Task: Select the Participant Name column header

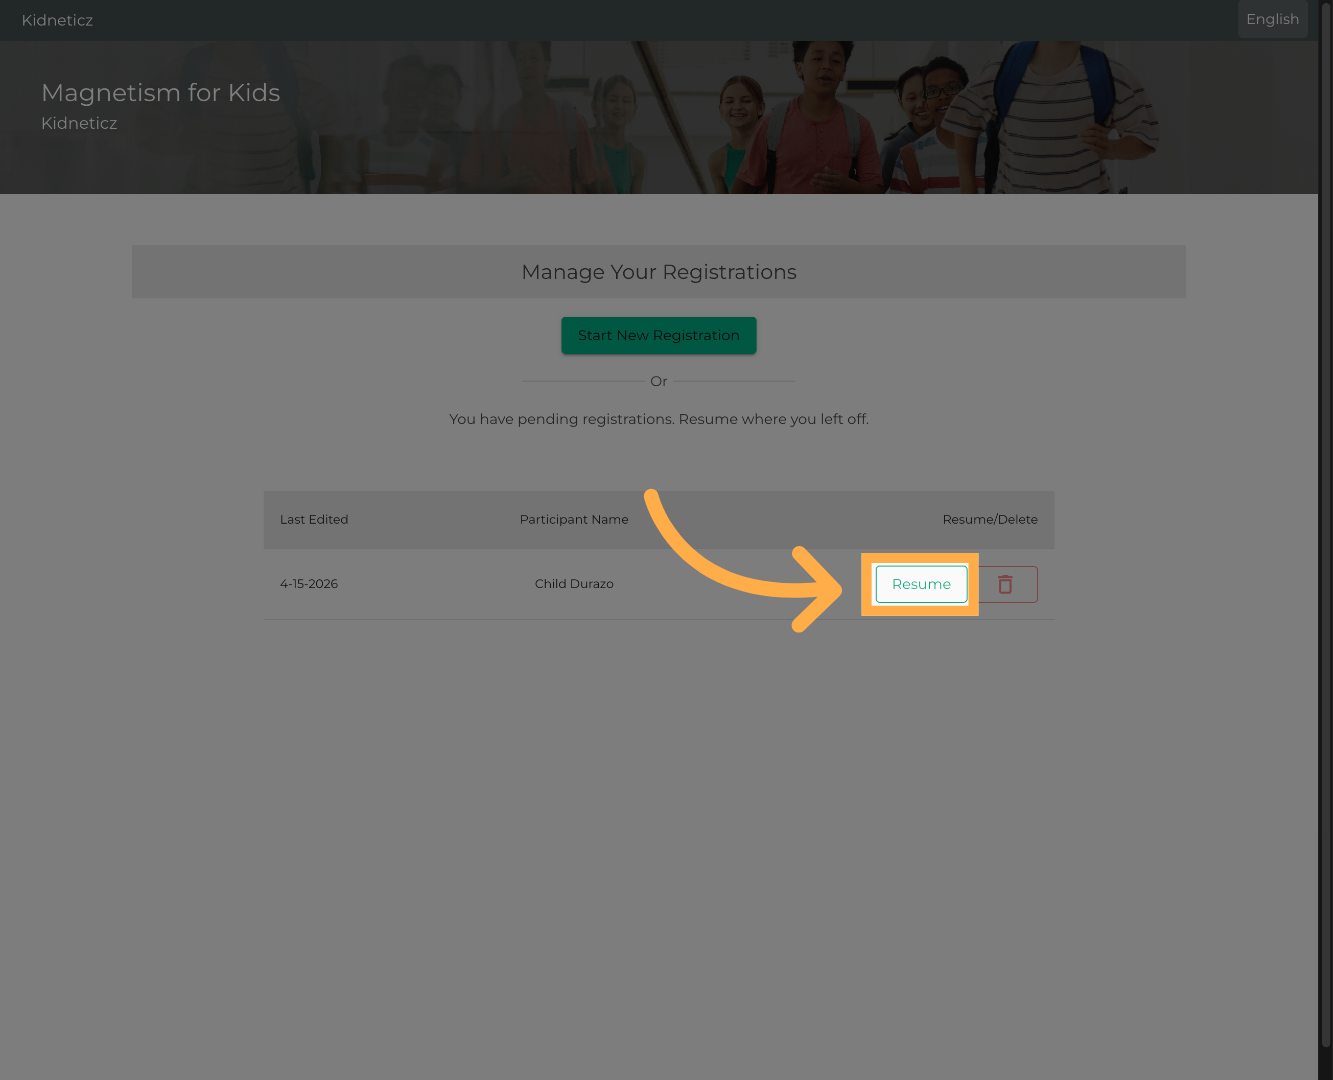Action: pos(574,519)
